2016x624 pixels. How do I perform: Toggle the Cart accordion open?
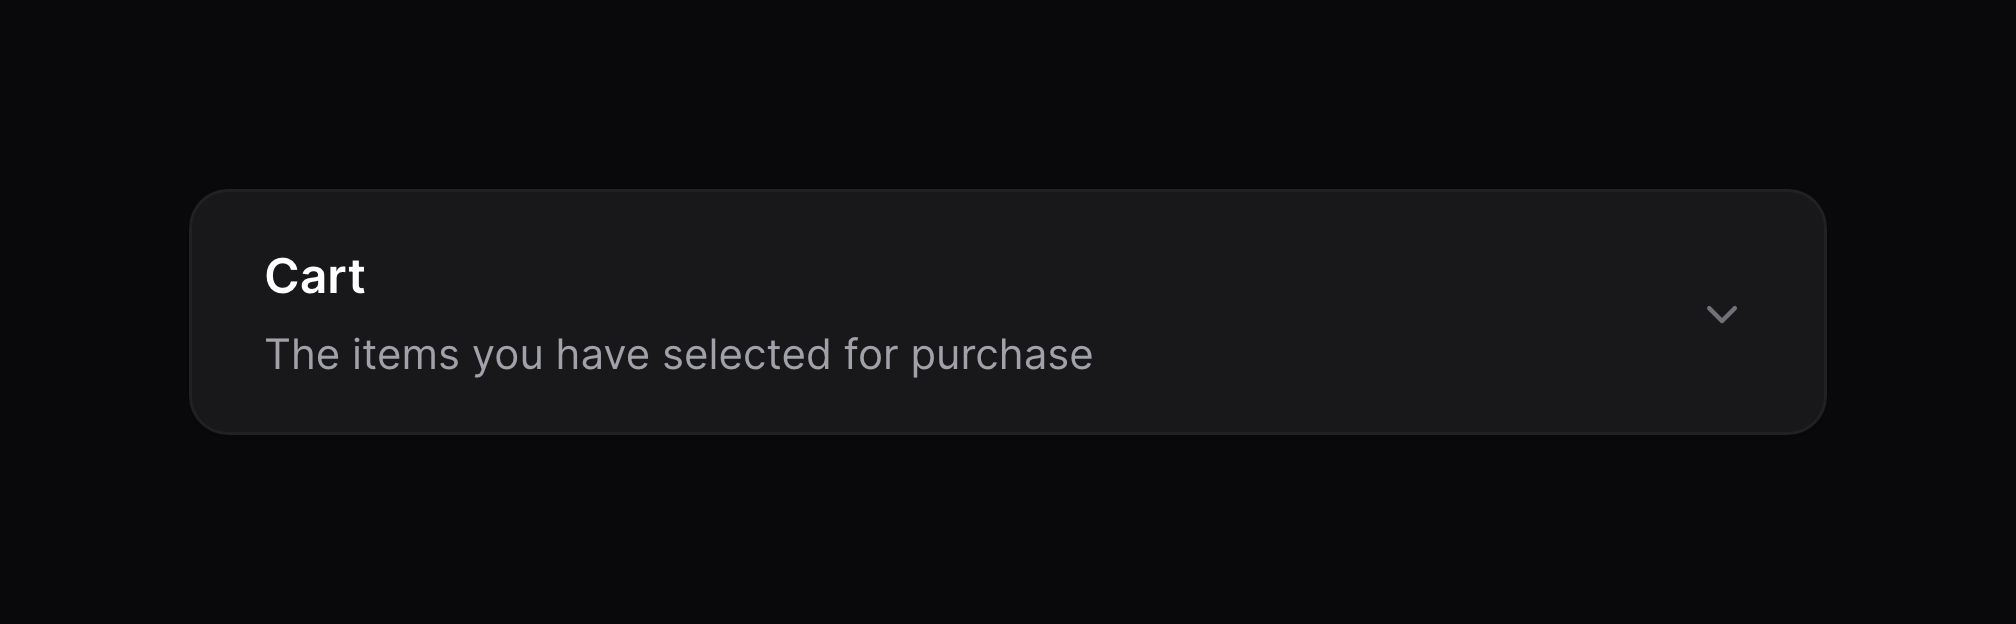[1007, 312]
